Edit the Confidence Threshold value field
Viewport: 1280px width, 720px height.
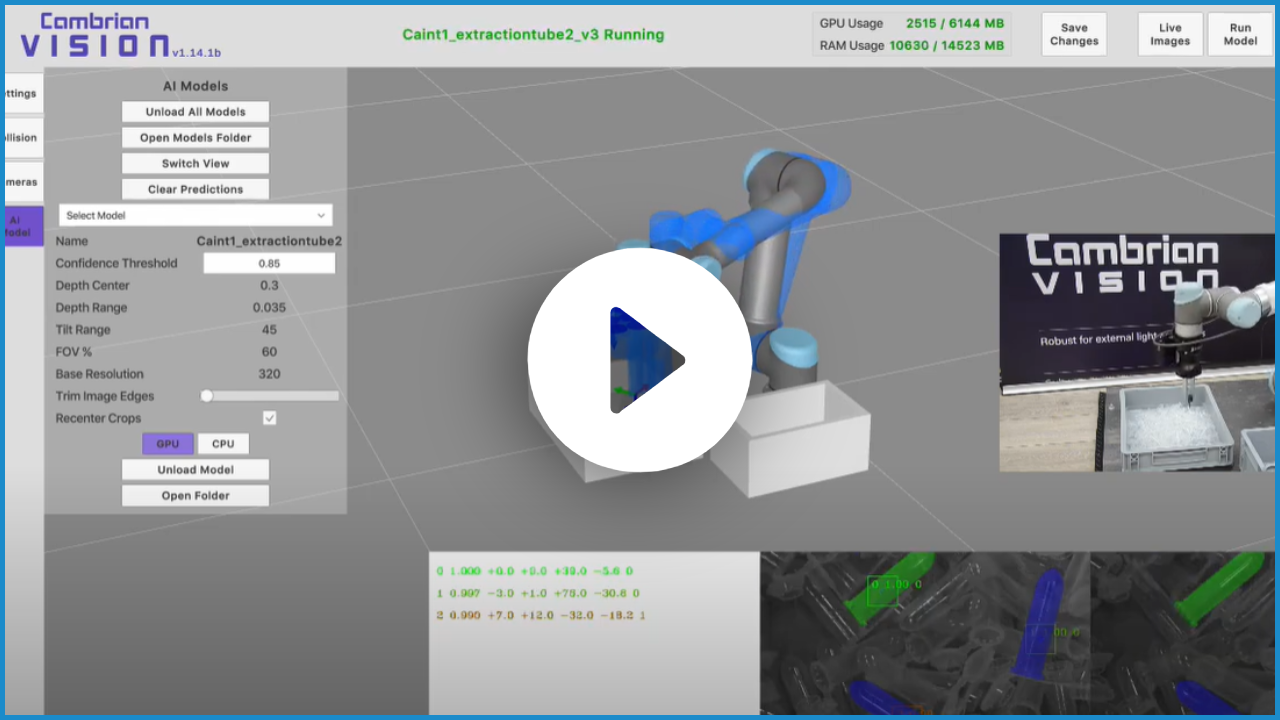269,263
